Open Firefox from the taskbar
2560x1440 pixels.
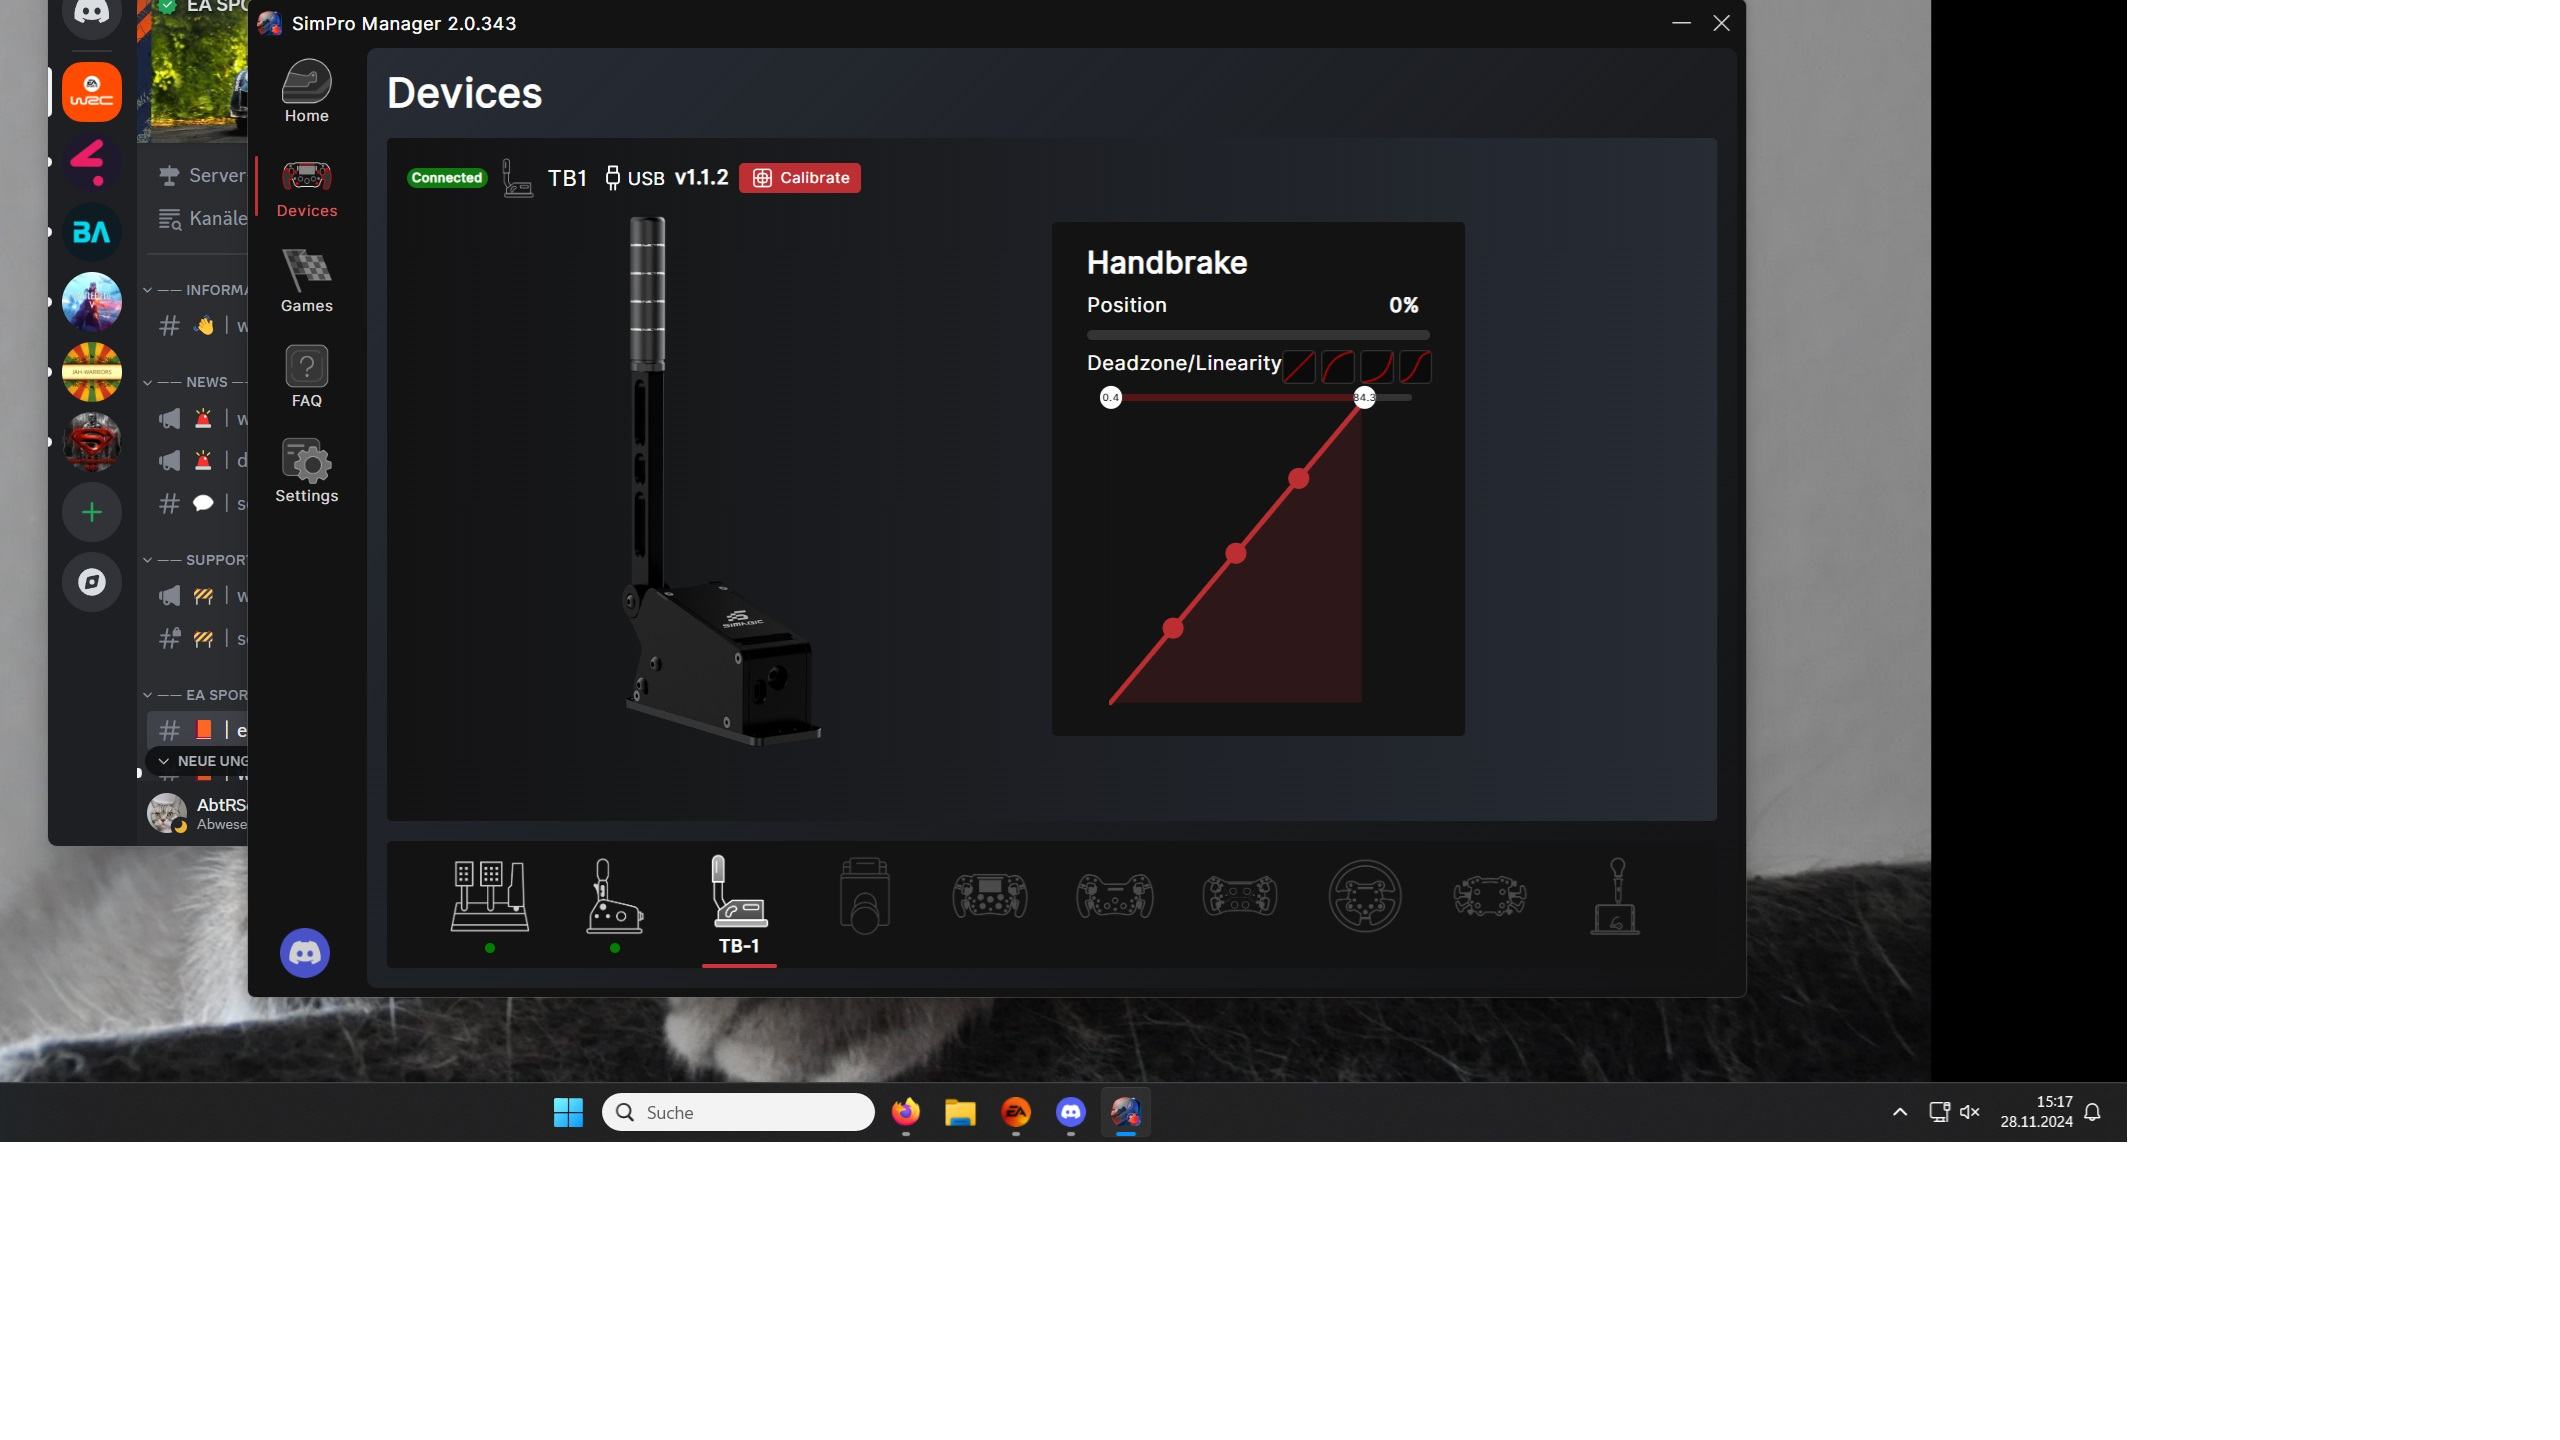click(x=906, y=1112)
